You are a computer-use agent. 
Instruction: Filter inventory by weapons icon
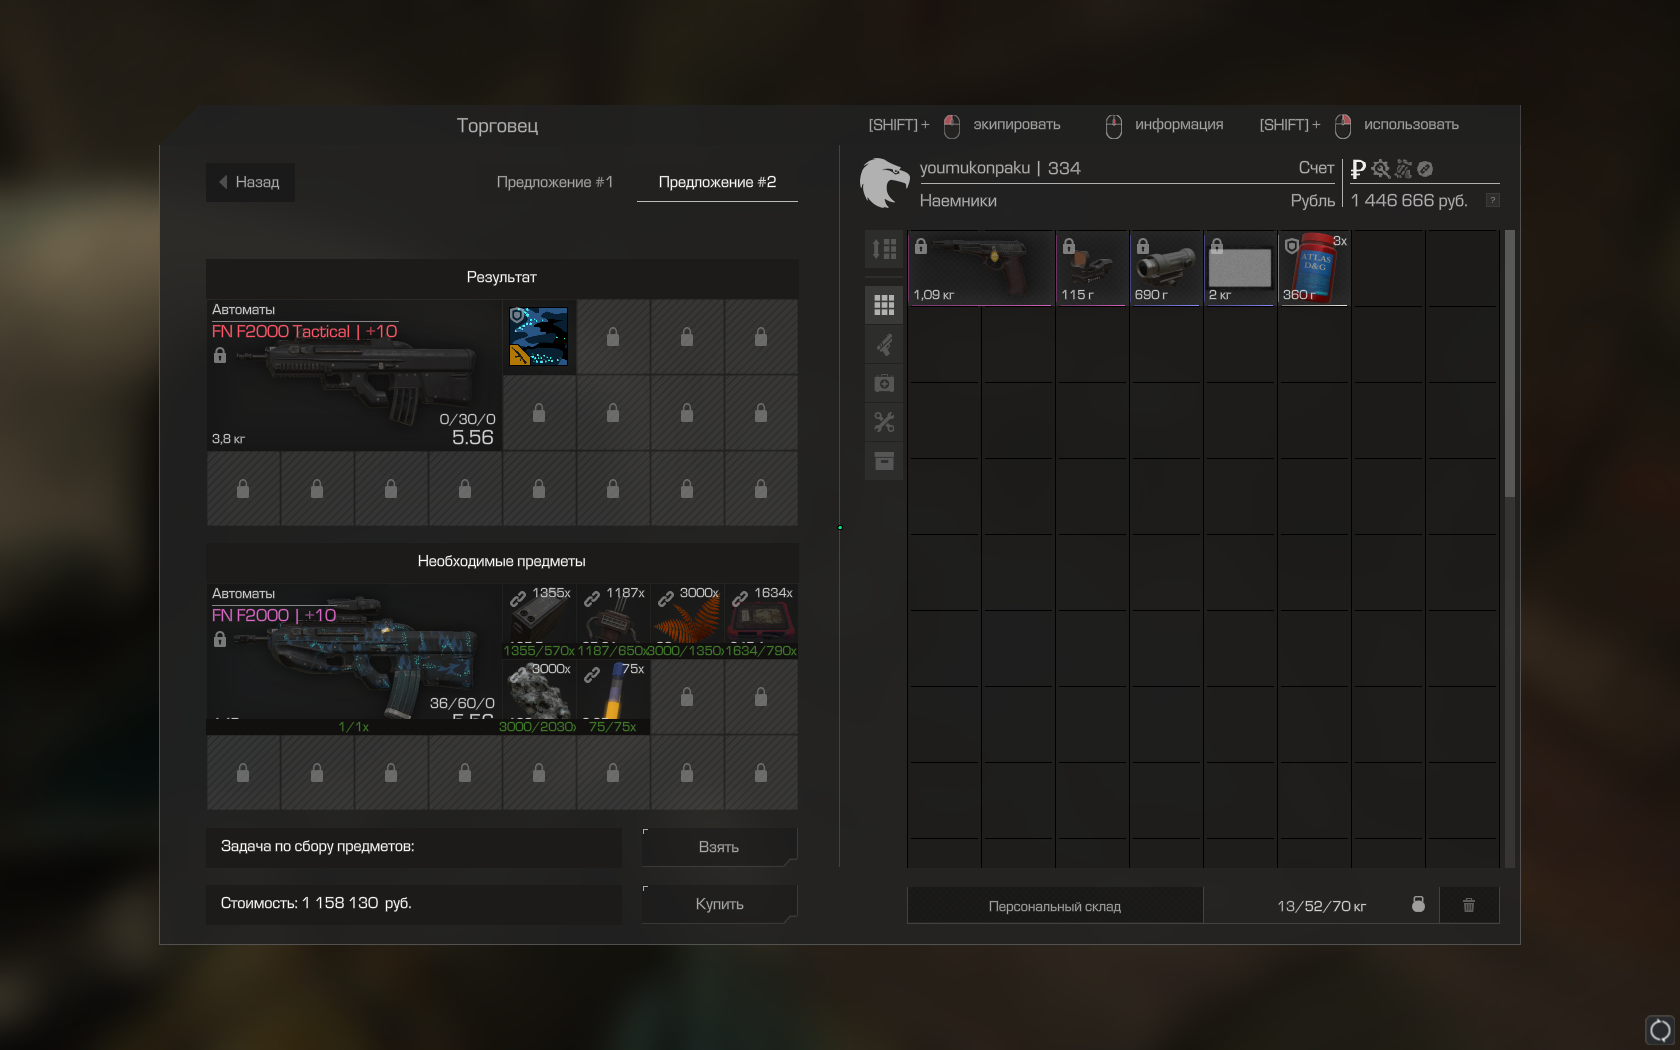click(884, 345)
